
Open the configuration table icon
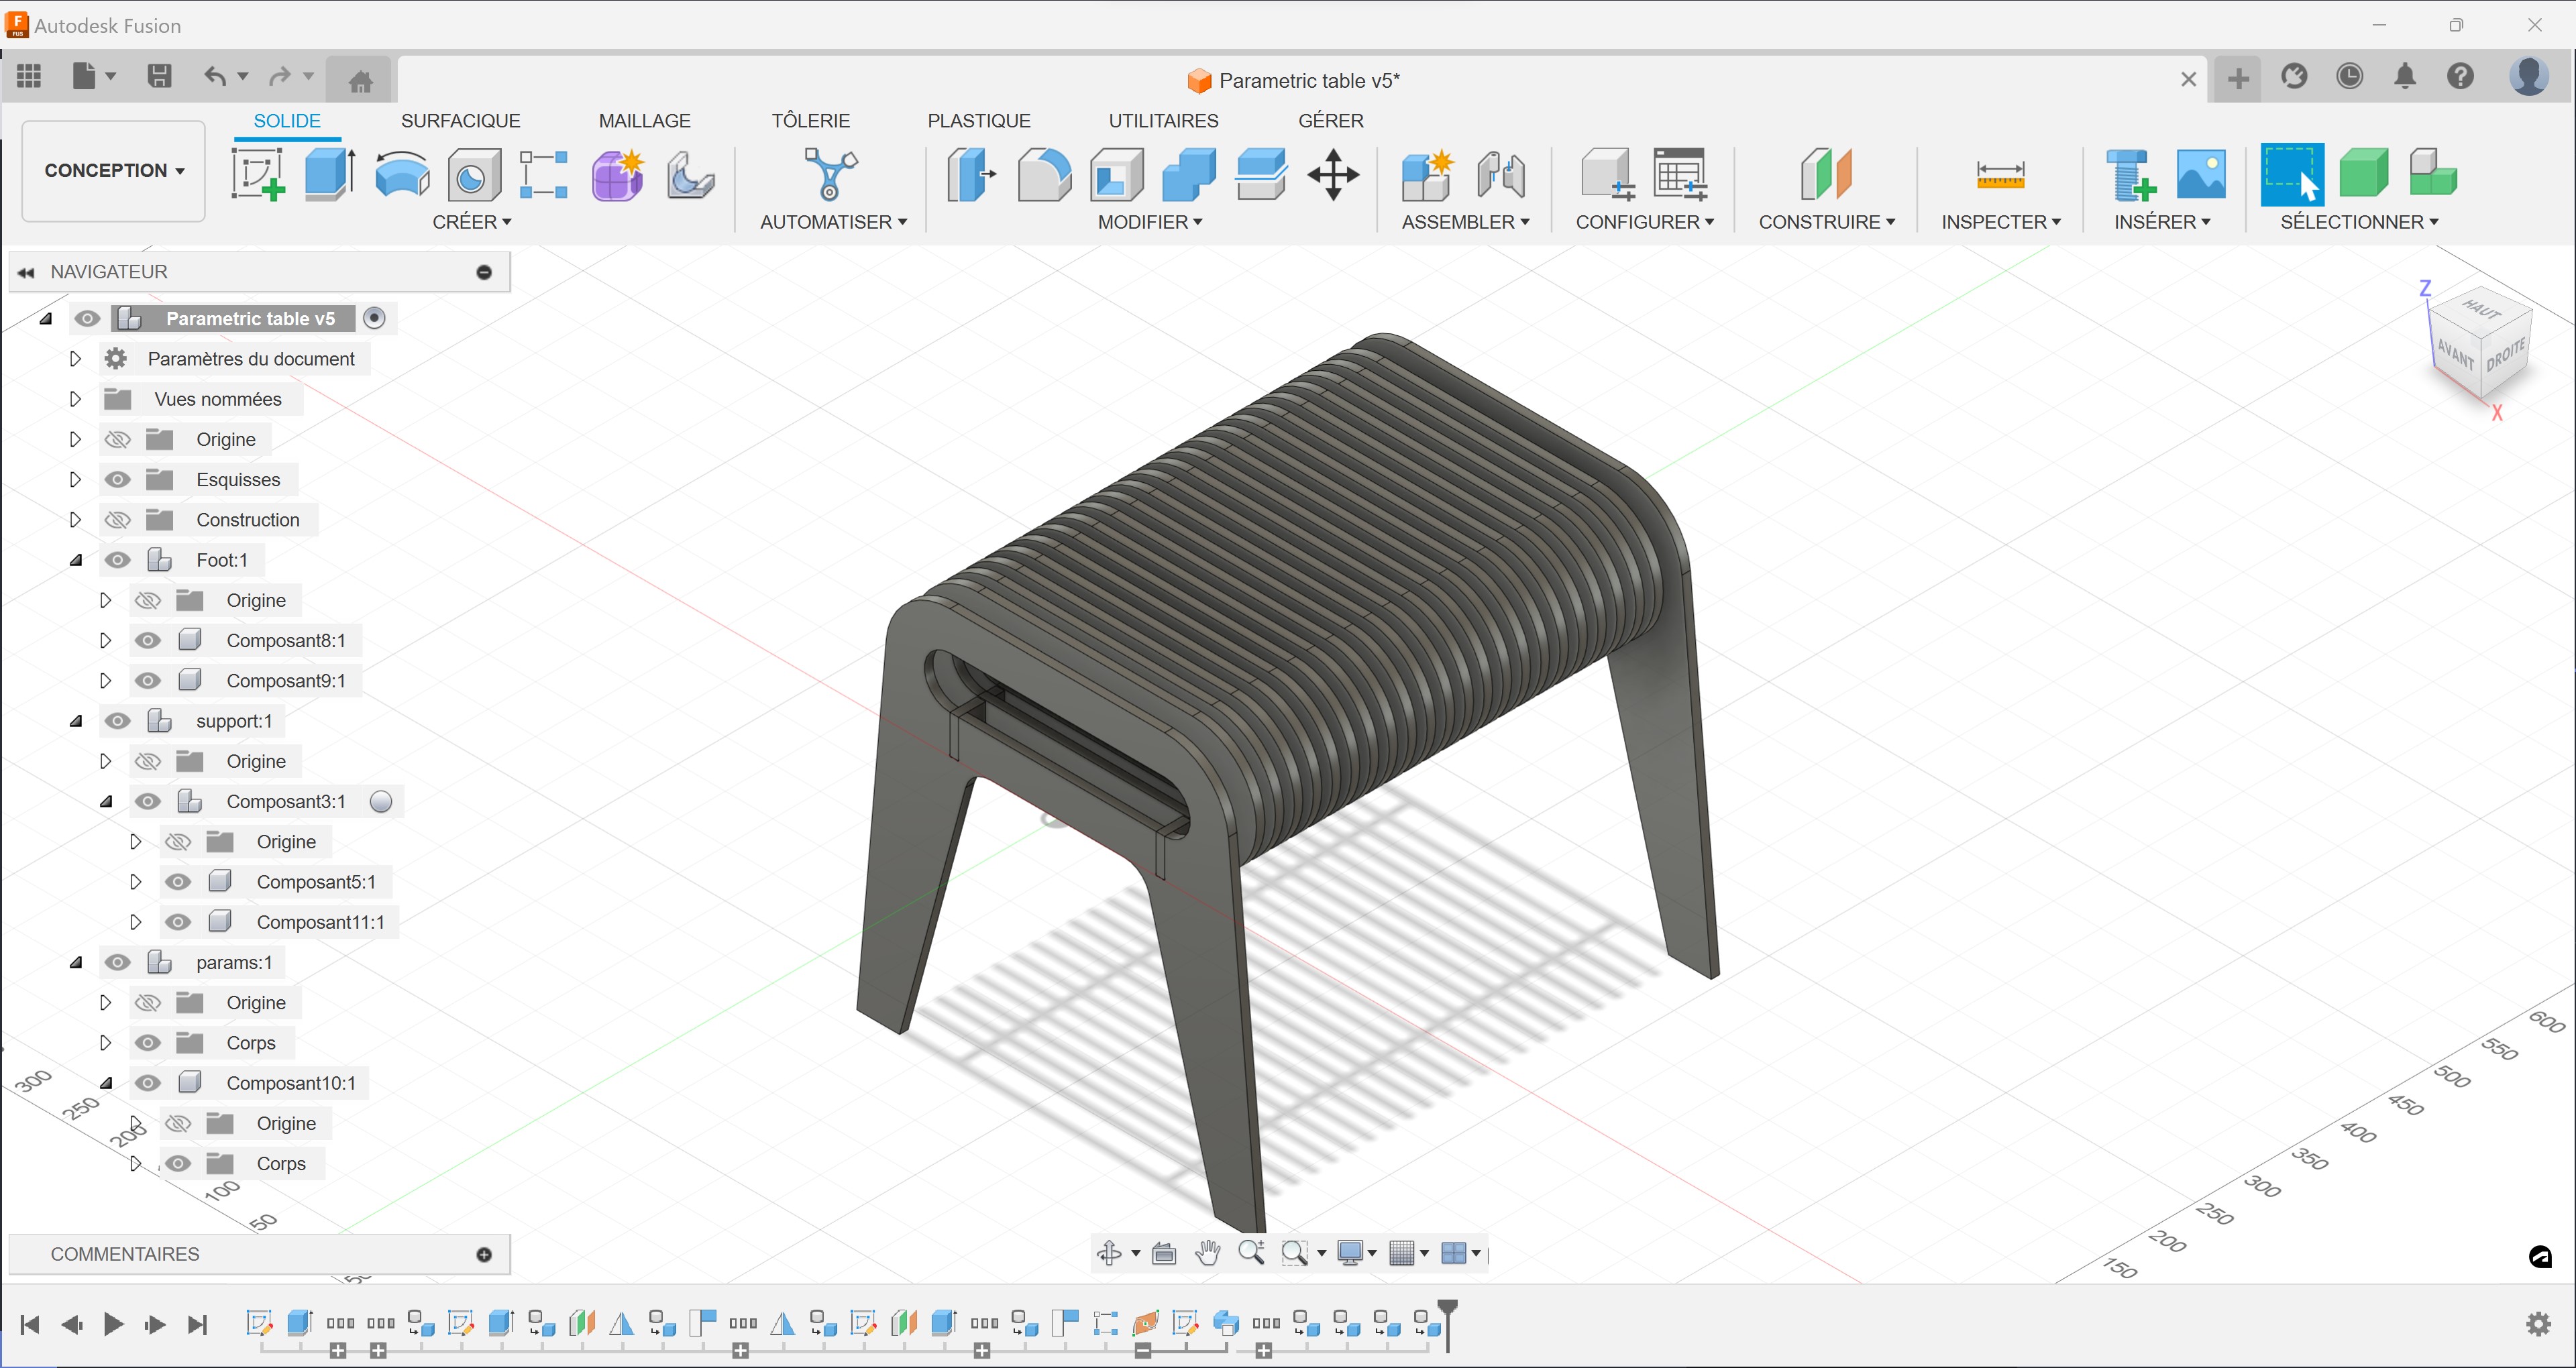coord(1680,174)
